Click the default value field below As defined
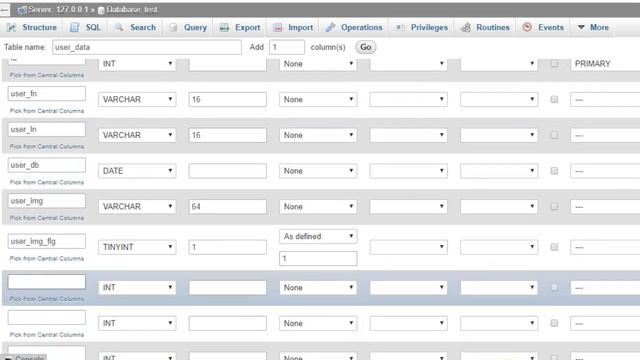 pos(318,258)
